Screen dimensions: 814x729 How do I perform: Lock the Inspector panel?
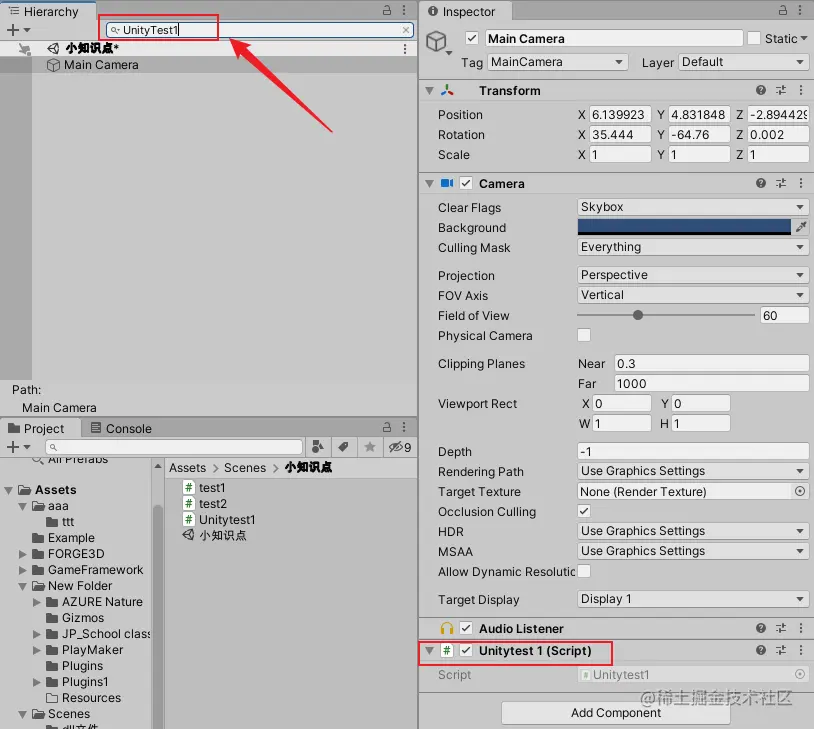point(783,10)
